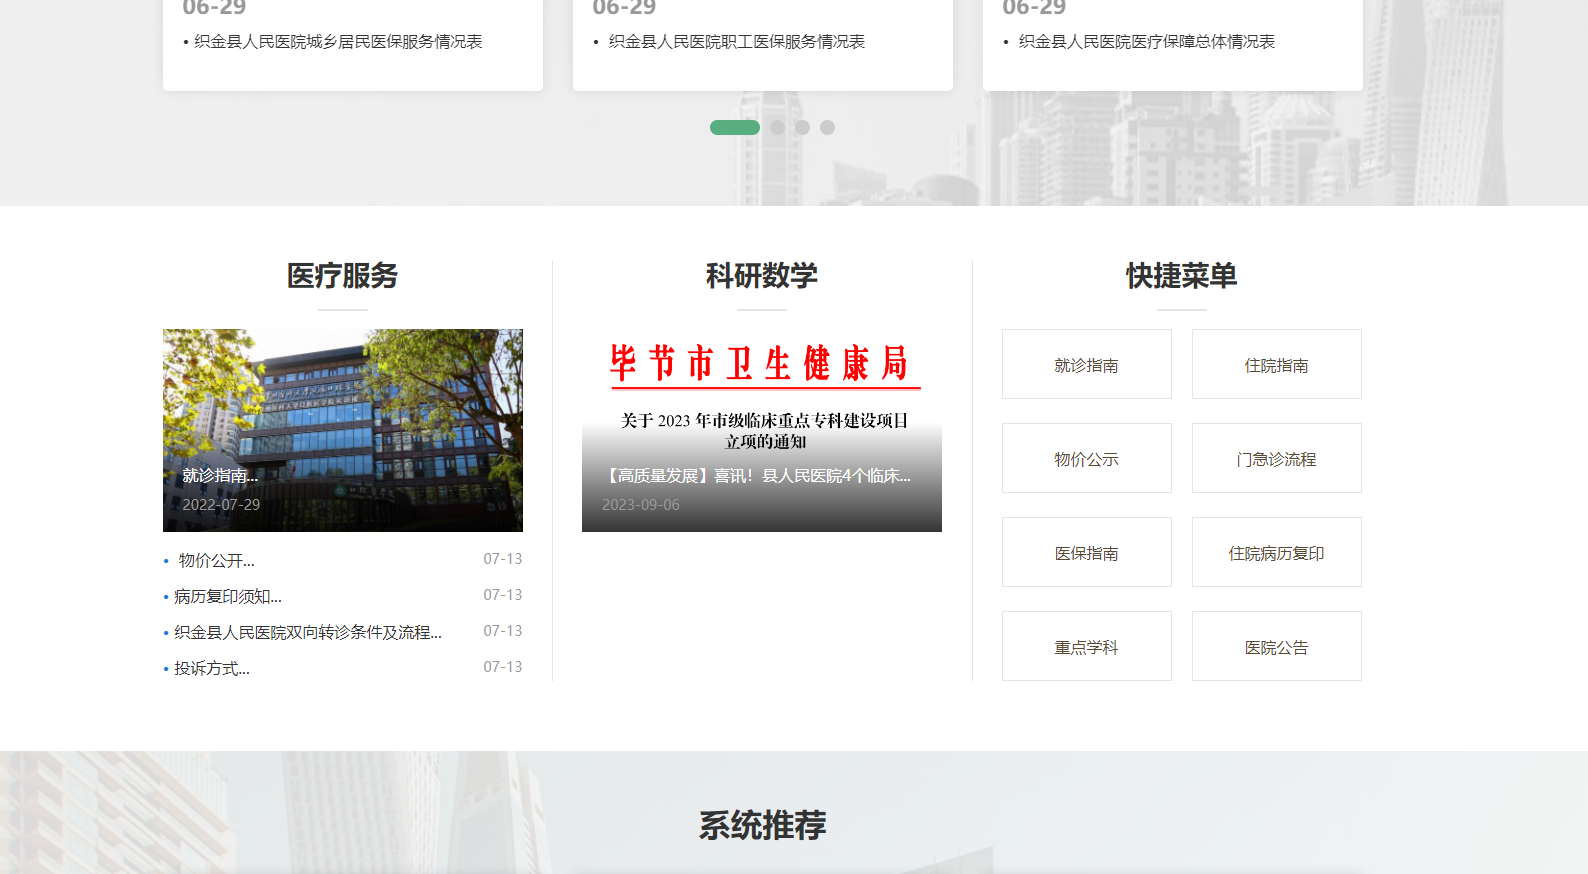Click the 07-13 date beside 投诉方式
This screenshot has height=874, width=1588.
click(503, 667)
